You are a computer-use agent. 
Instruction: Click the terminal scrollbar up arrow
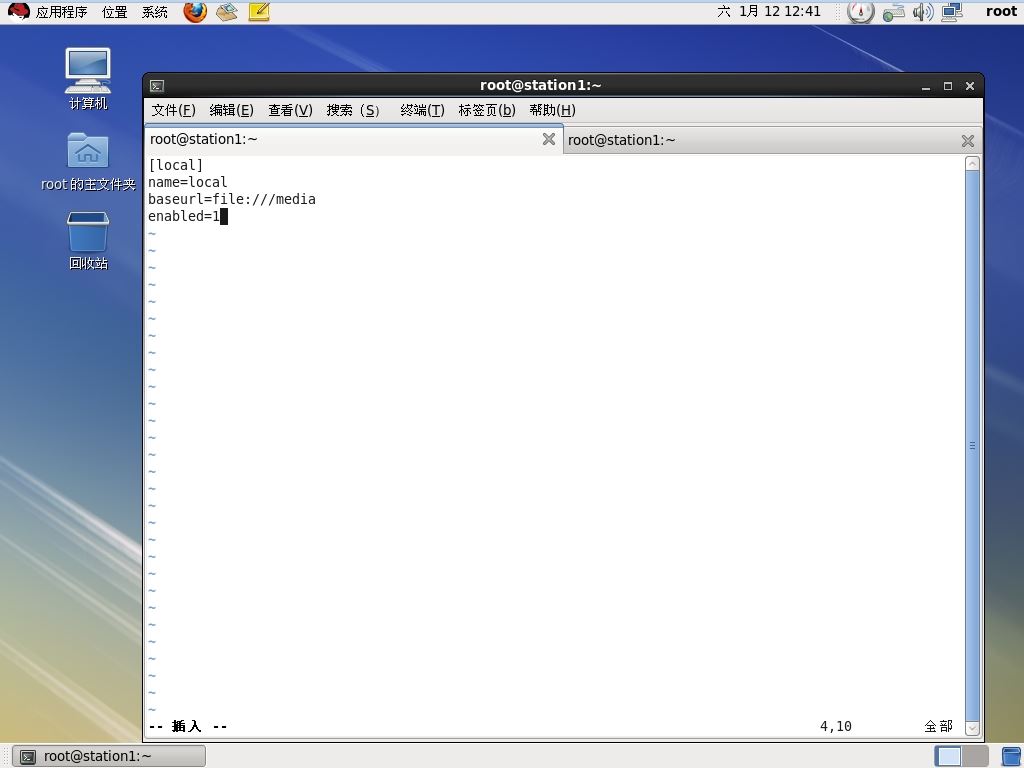972,163
